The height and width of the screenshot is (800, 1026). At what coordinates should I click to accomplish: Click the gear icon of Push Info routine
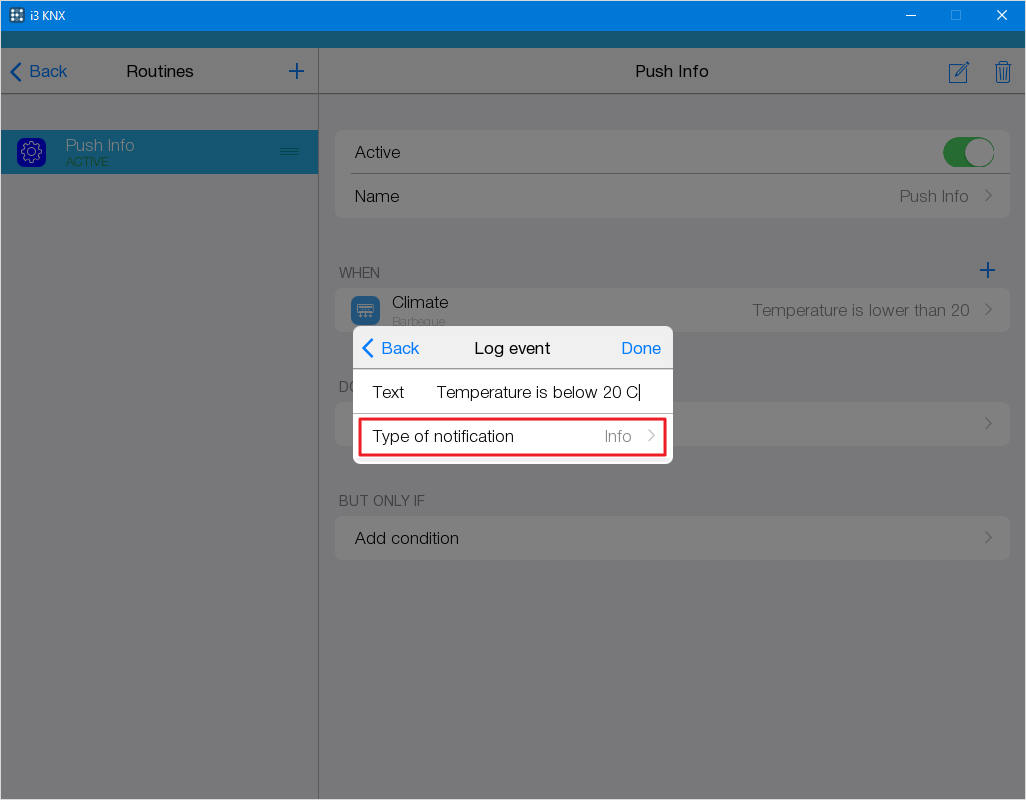[x=32, y=152]
